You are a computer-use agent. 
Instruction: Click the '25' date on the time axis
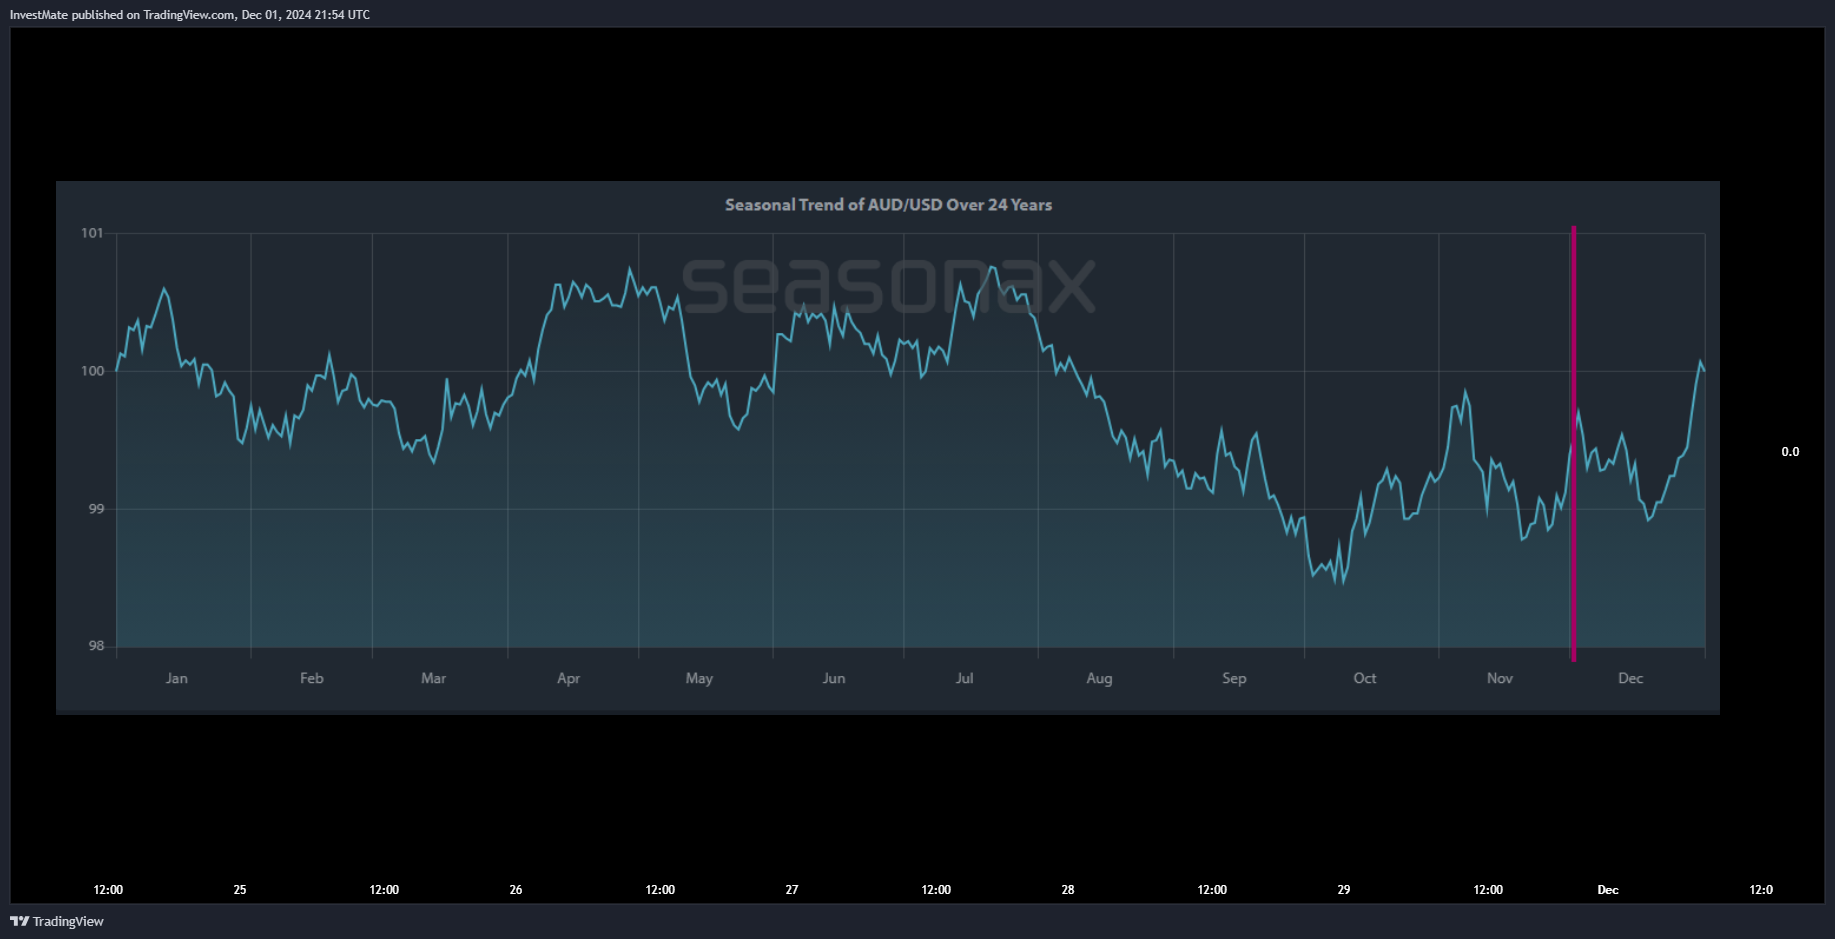coord(240,890)
